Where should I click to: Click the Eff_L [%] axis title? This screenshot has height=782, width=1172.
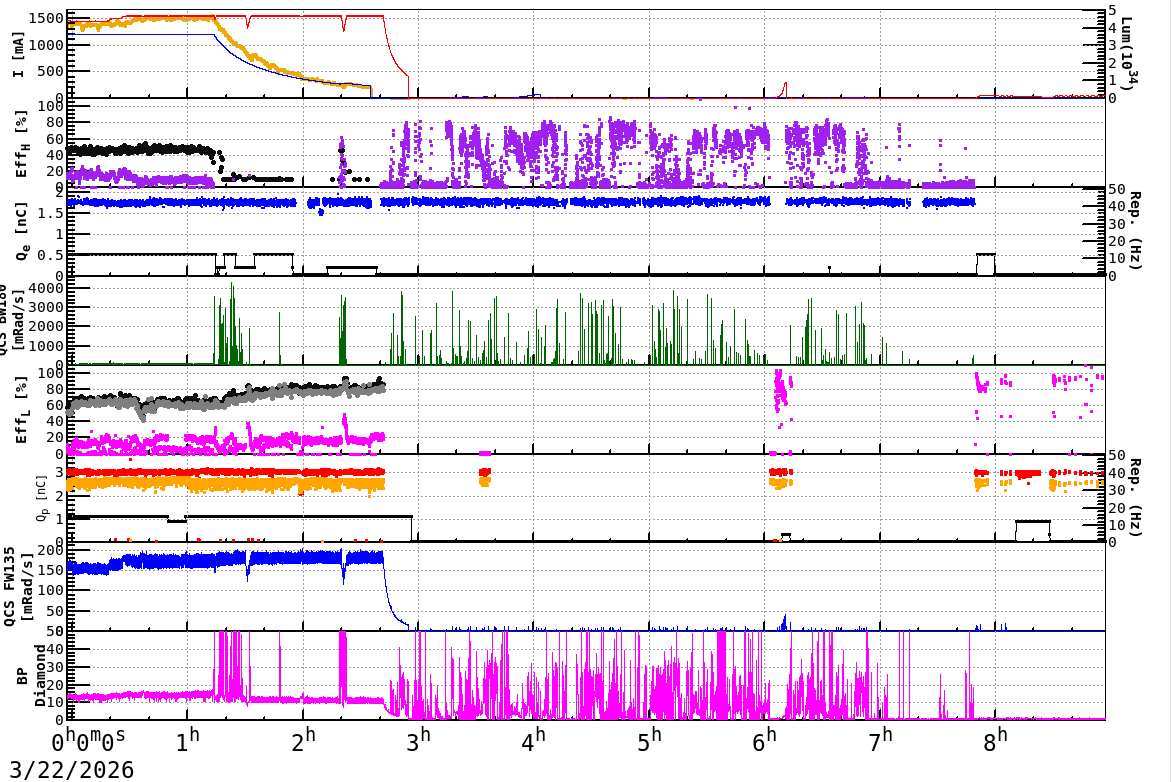pyautogui.click(x=21, y=410)
